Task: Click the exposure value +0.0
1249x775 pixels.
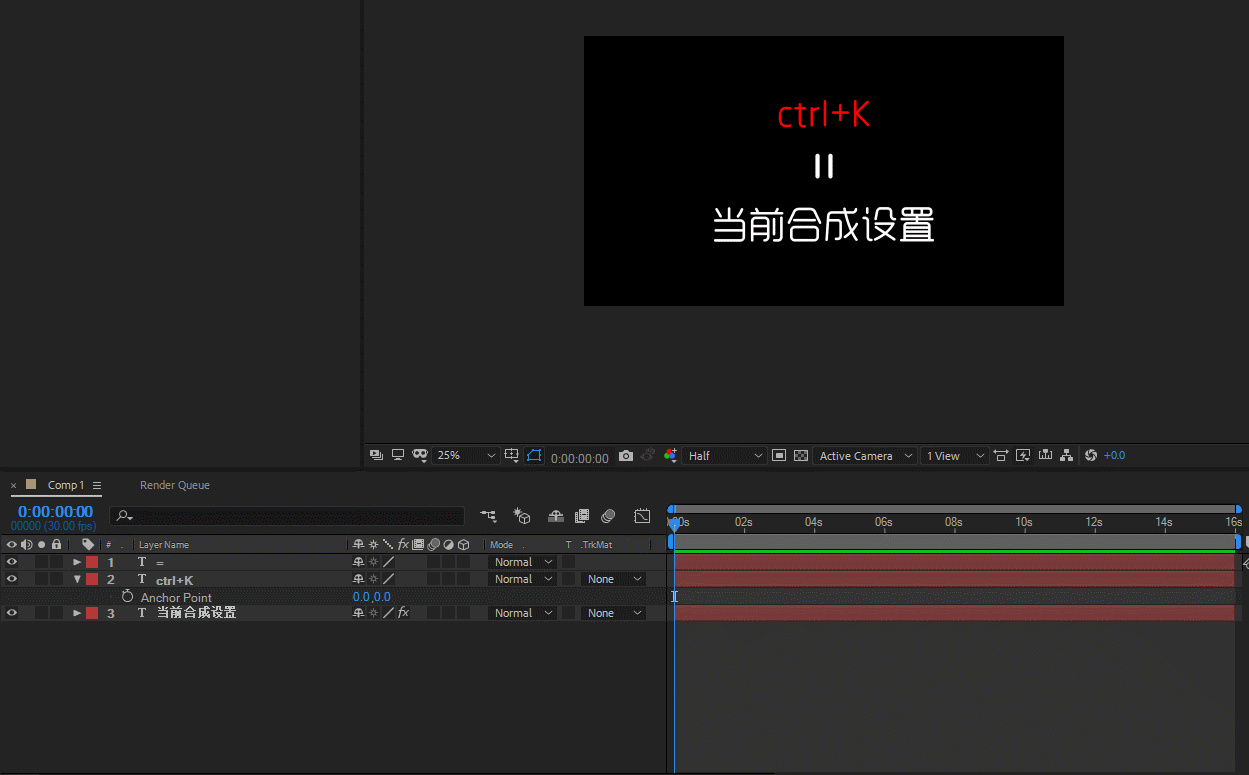Action: 1114,455
